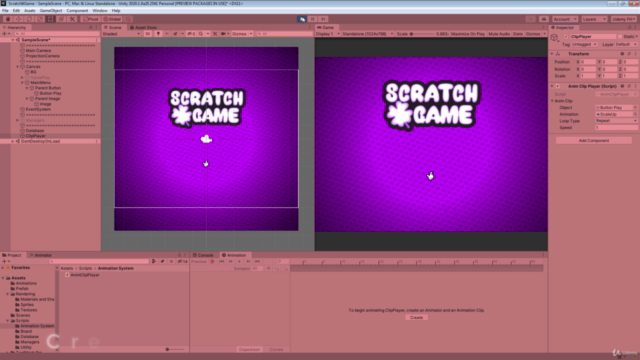Click the Dopesheet button

[x=249, y=350]
